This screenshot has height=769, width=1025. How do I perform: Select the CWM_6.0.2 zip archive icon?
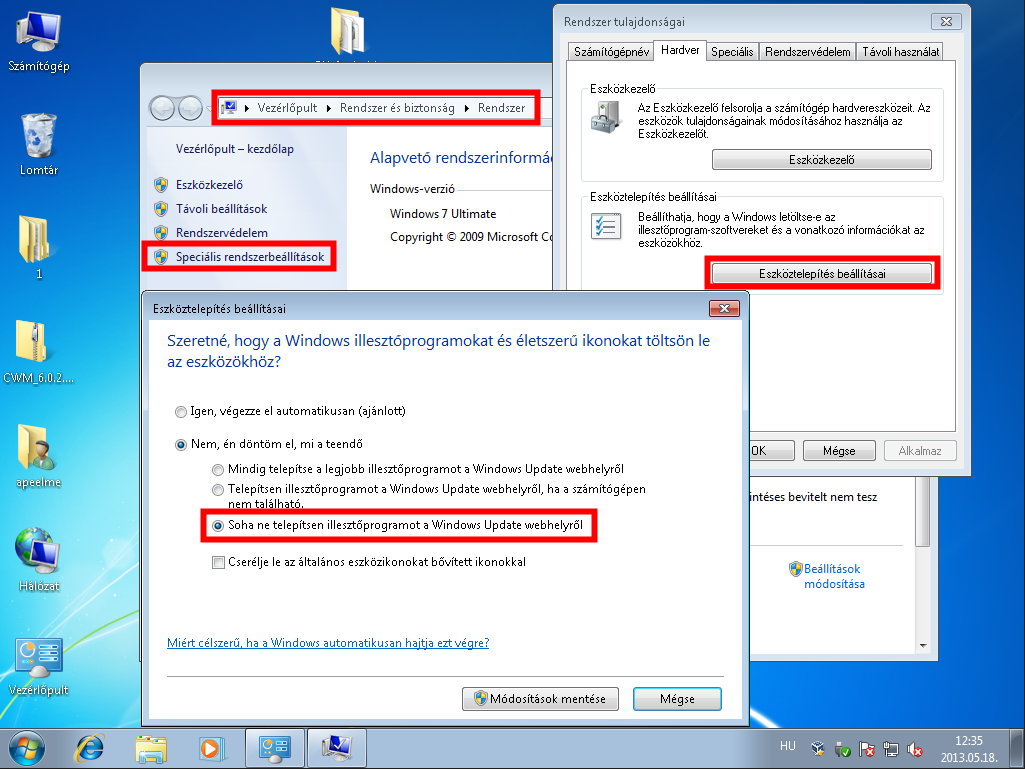[38, 350]
